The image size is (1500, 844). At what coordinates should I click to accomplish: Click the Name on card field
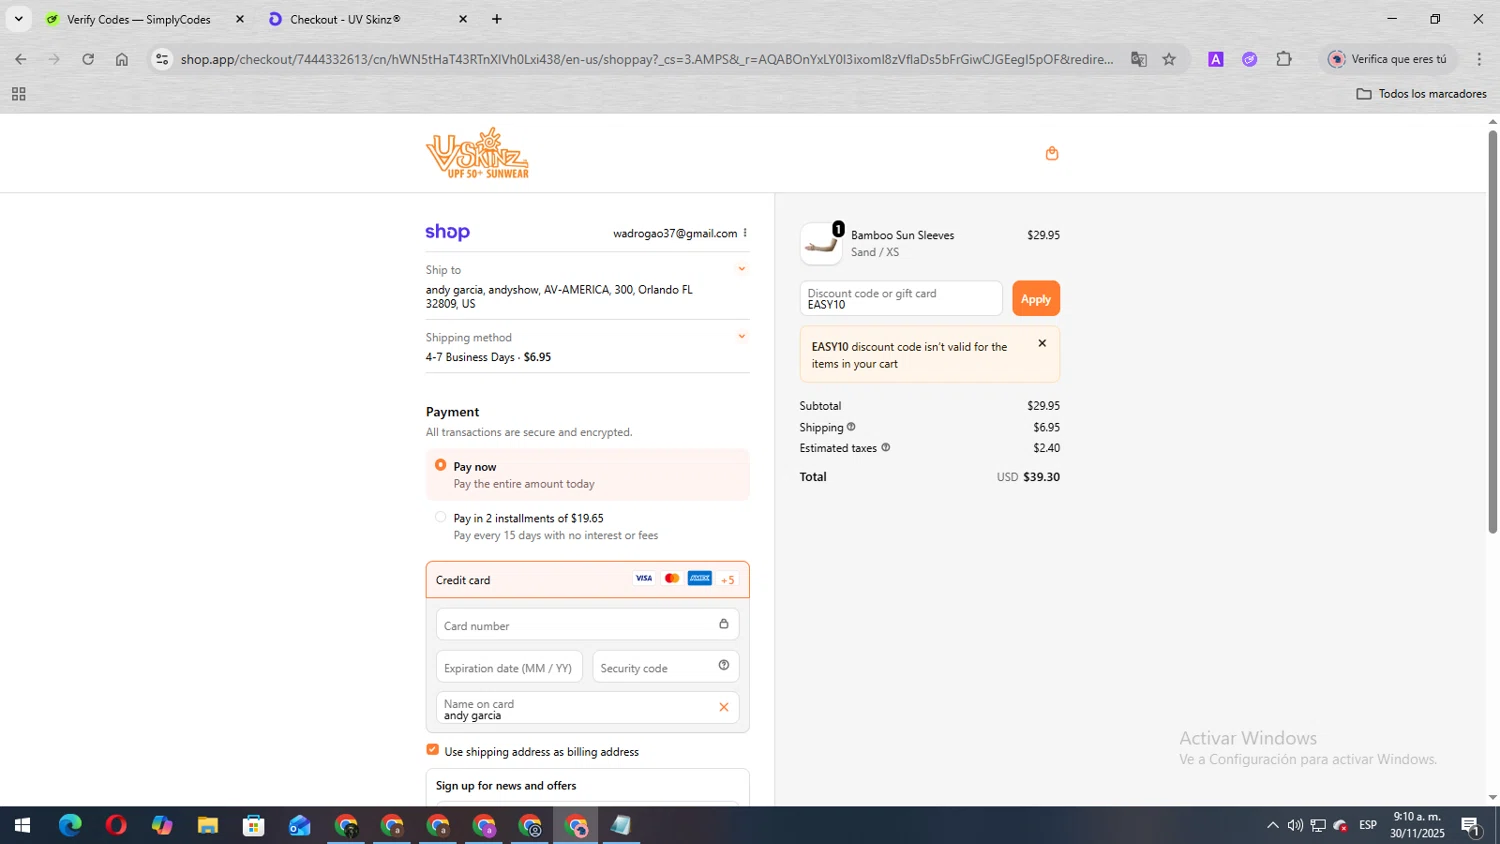coord(587,708)
